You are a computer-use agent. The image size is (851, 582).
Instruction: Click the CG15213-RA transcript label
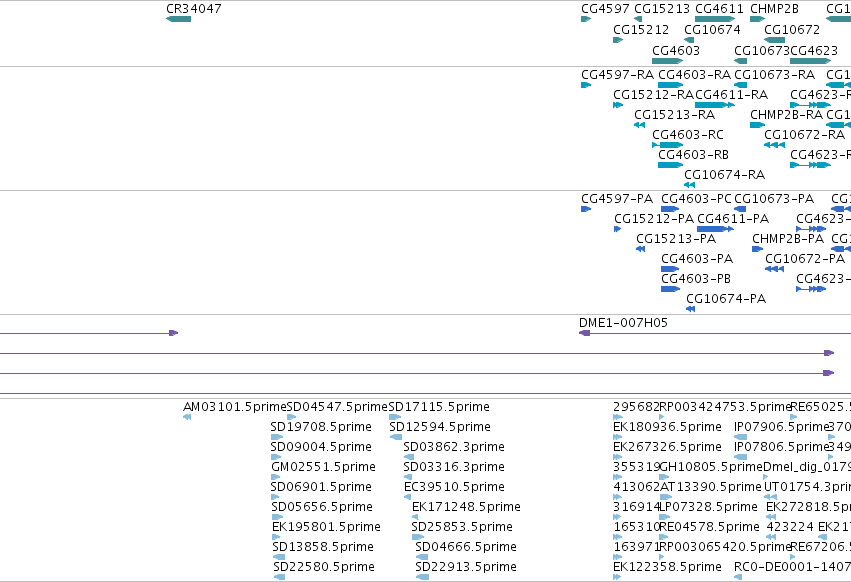coord(675,115)
